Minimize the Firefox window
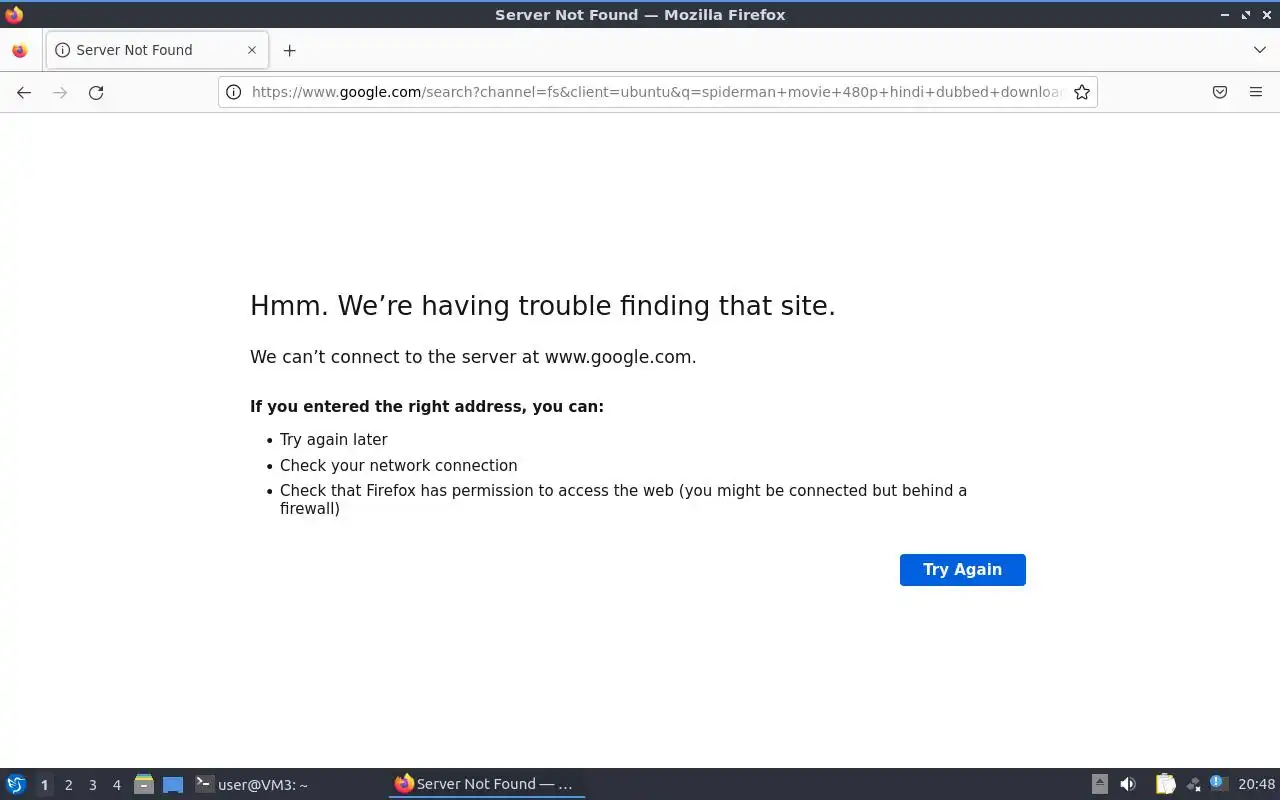The height and width of the screenshot is (800, 1280). (x=1225, y=15)
